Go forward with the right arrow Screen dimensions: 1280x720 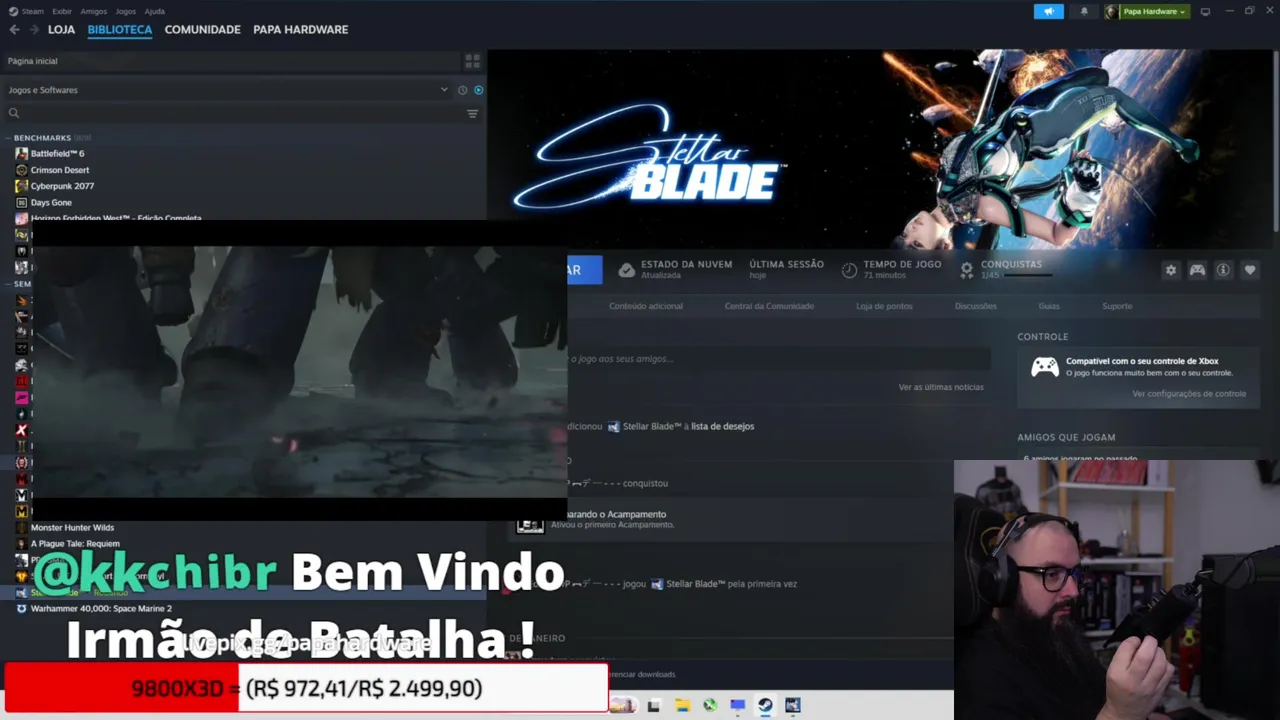(x=34, y=30)
